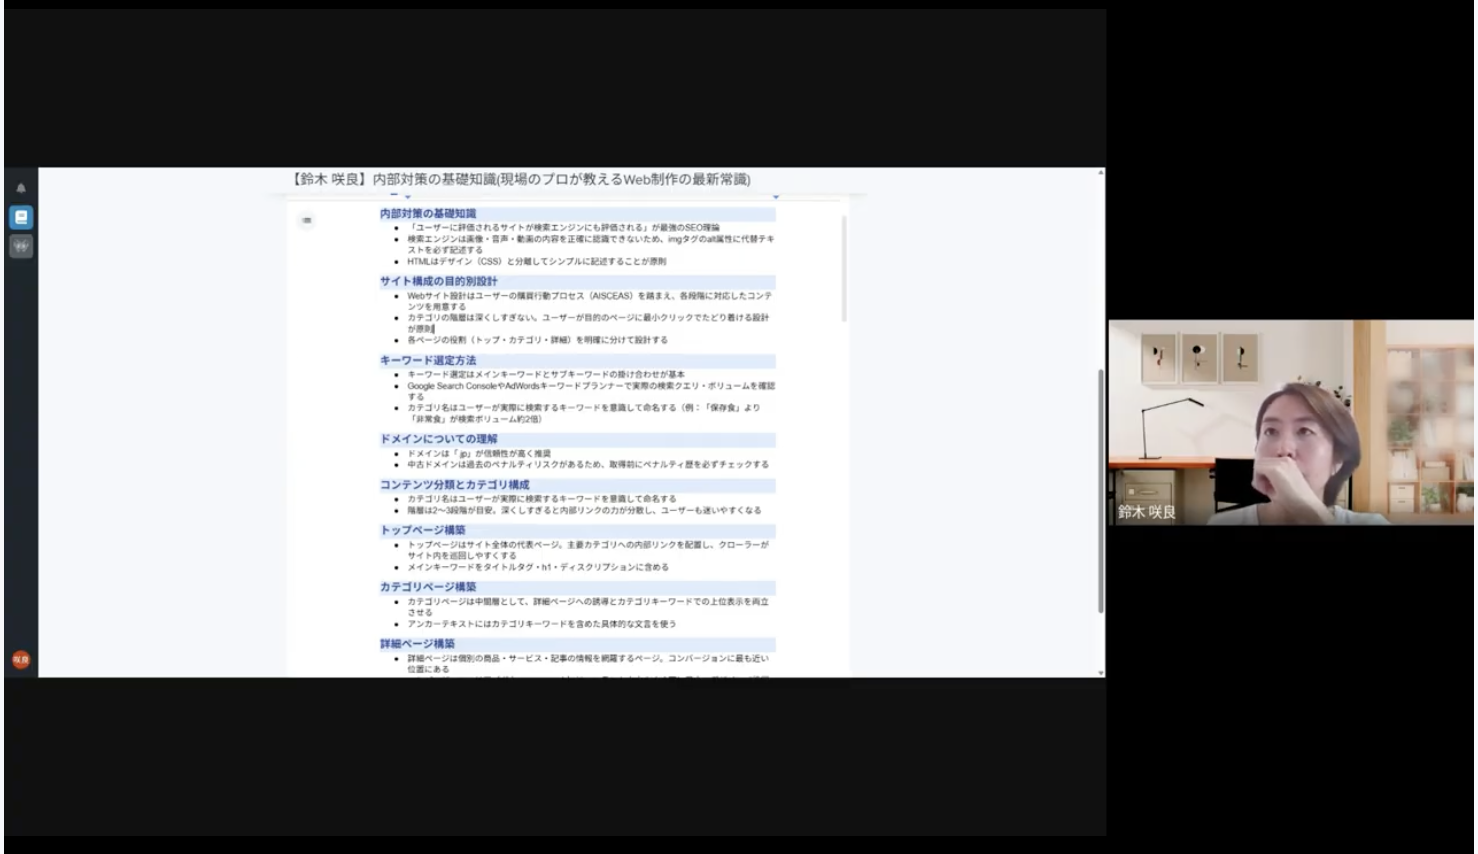Click the bullet starting 検索エンジンは画像・音声・動画
Image resolution: width=1478 pixels, height=854 pixels.
590,244
